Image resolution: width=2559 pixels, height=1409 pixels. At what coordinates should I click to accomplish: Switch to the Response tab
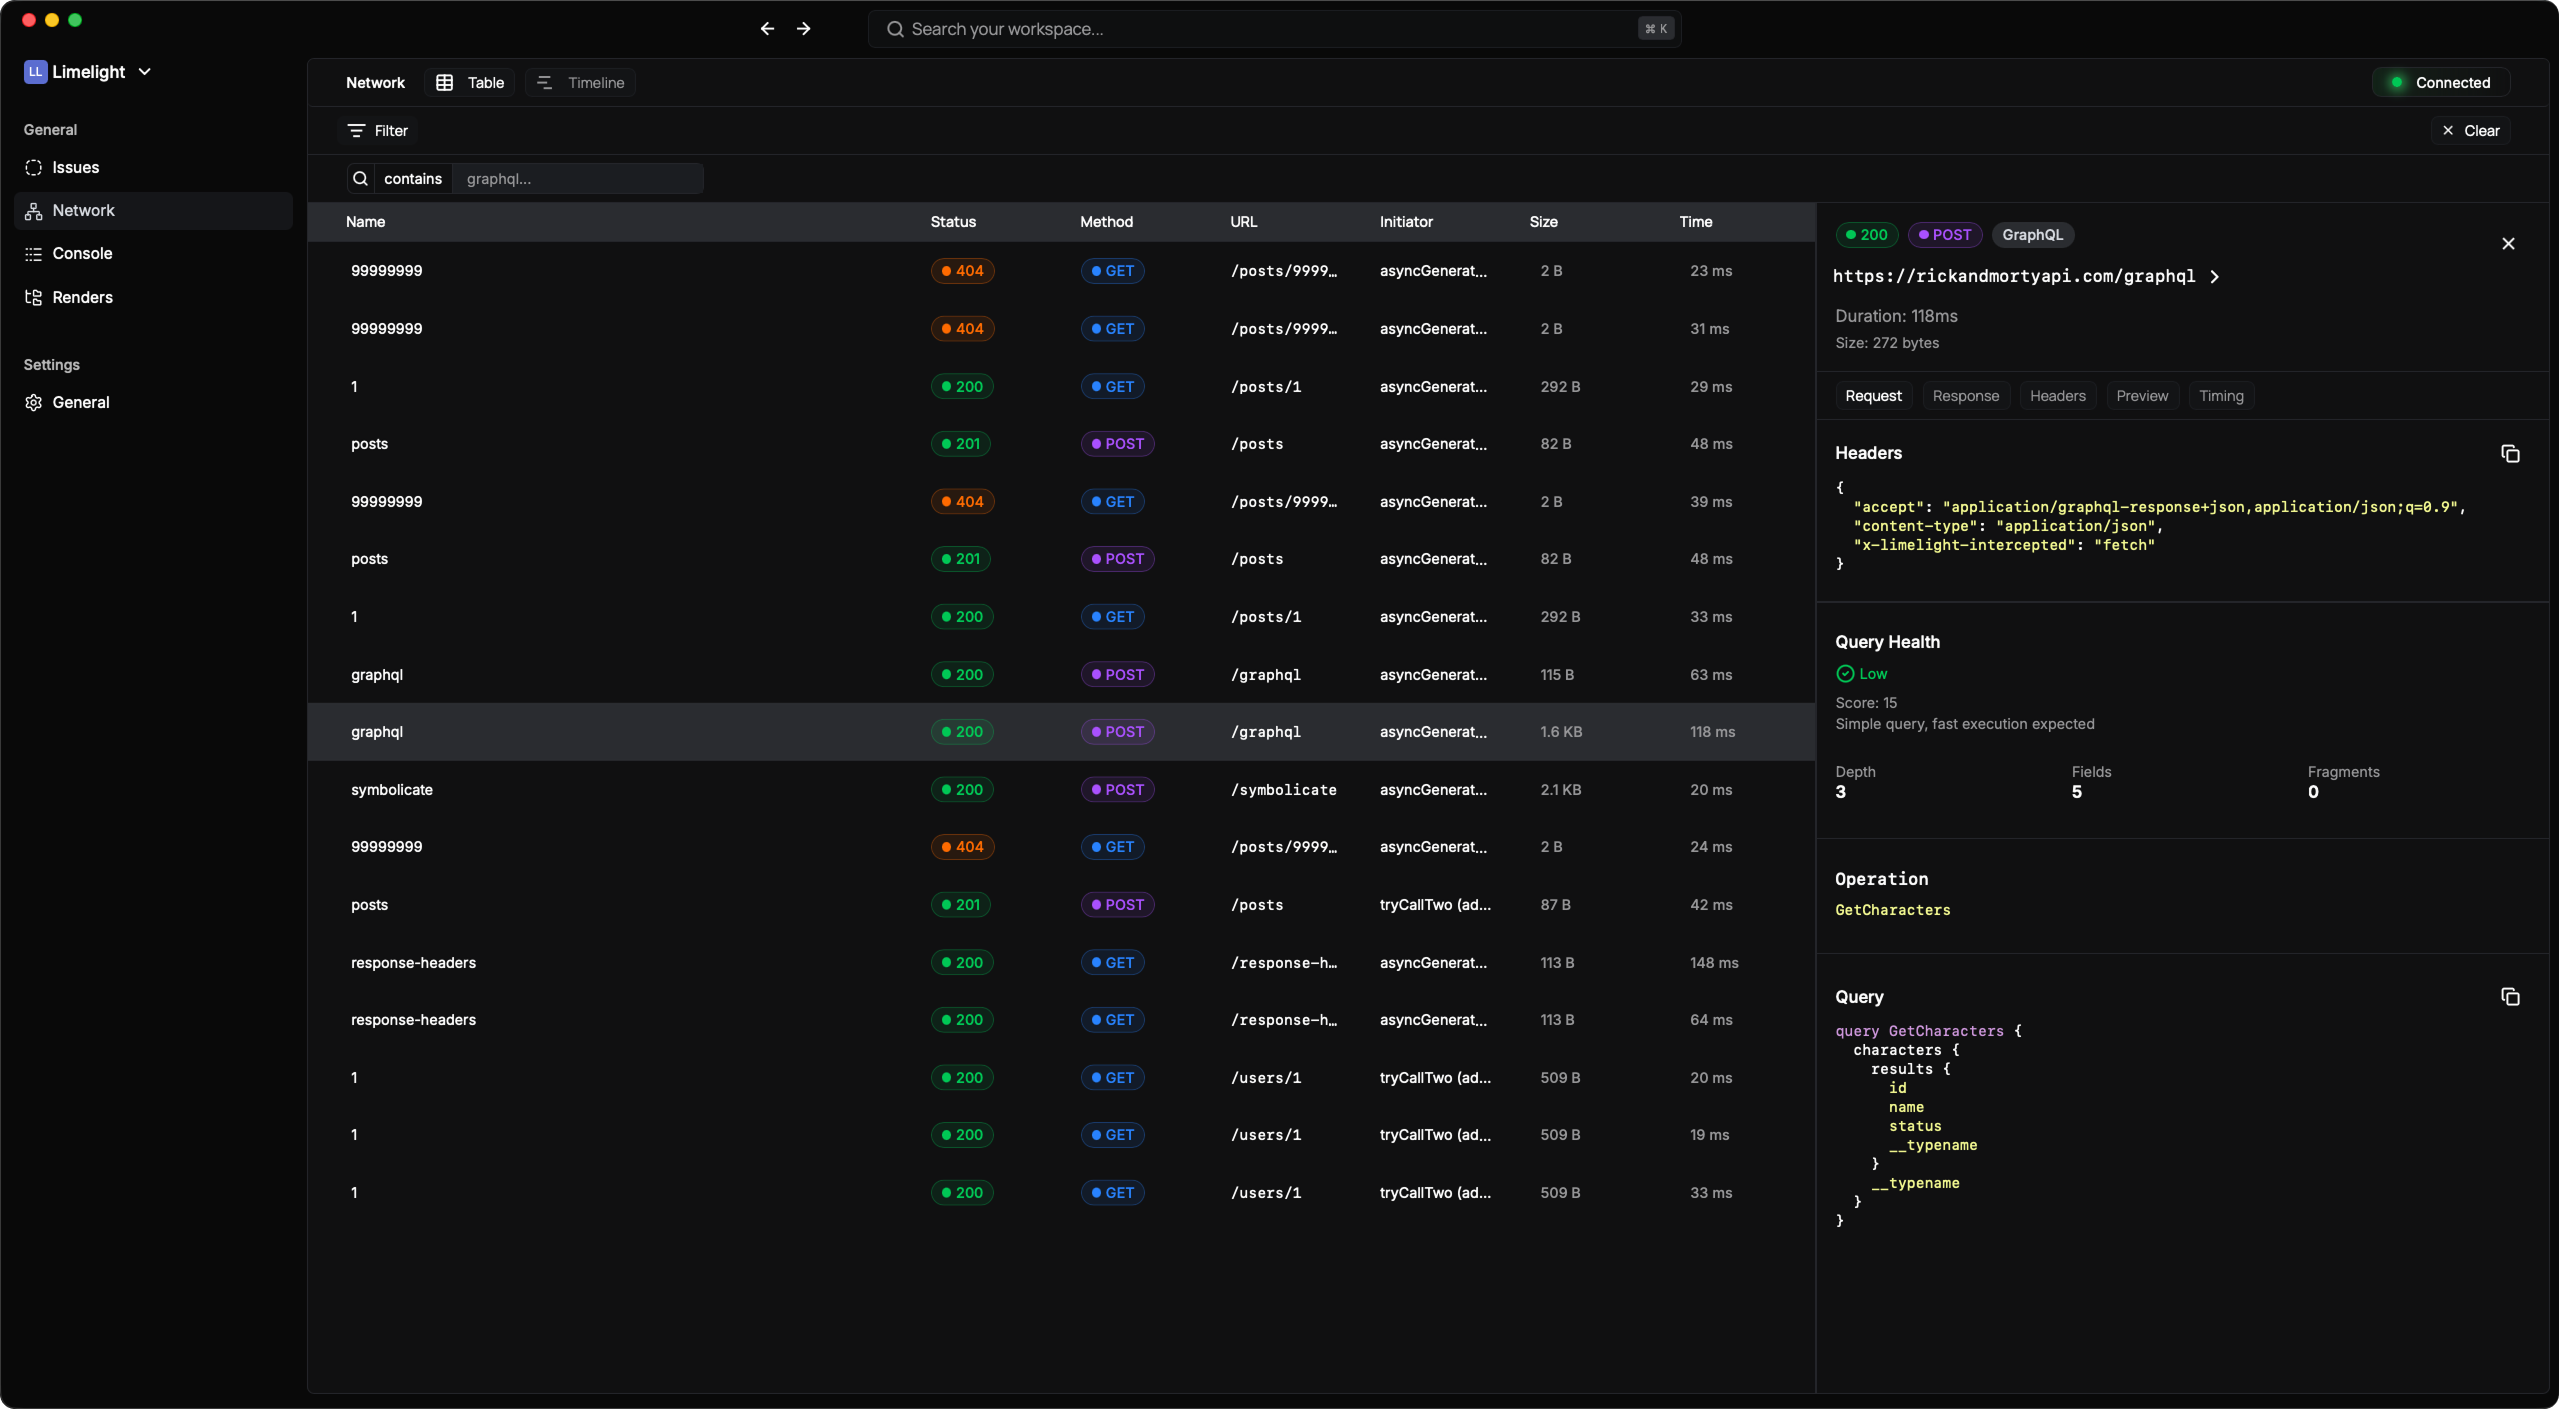[x=1965, y=395]
